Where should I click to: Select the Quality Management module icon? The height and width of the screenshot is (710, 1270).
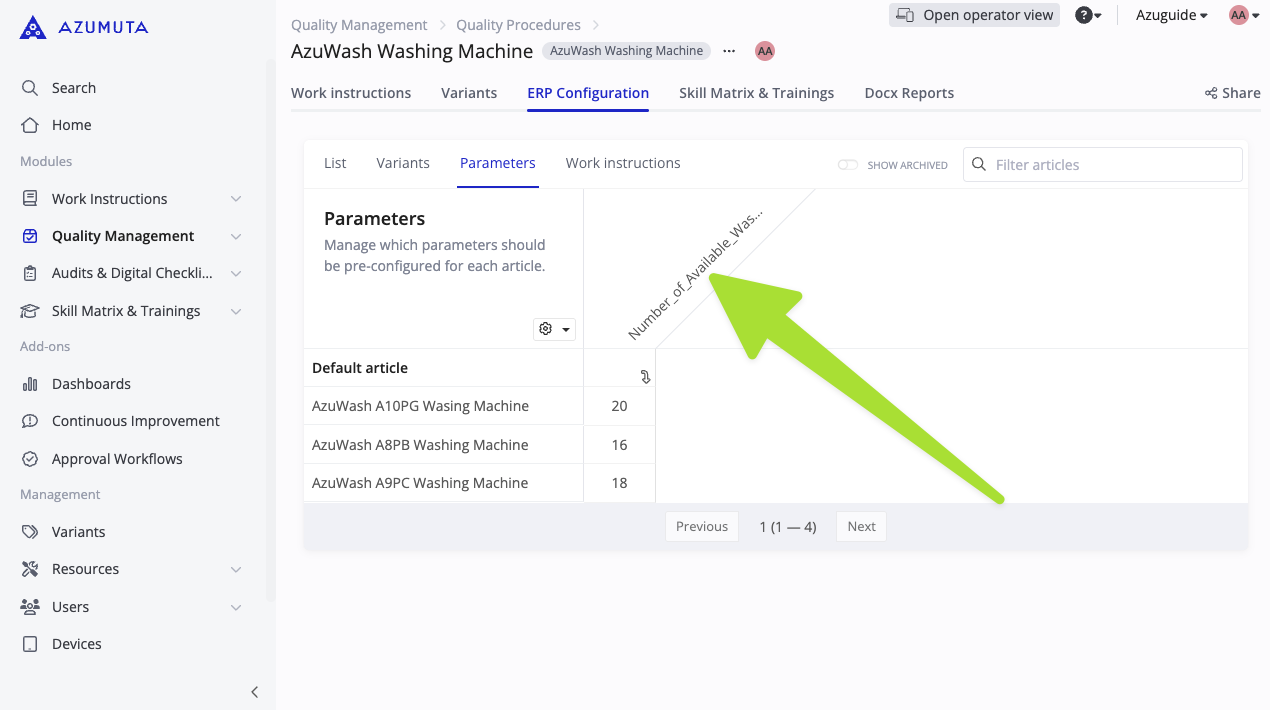(x=29, y=235)
